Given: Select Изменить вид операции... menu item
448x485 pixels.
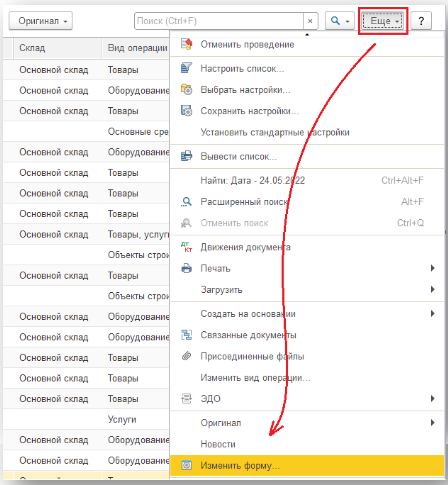Looking at the screenshot, I should tap(307, 378).
